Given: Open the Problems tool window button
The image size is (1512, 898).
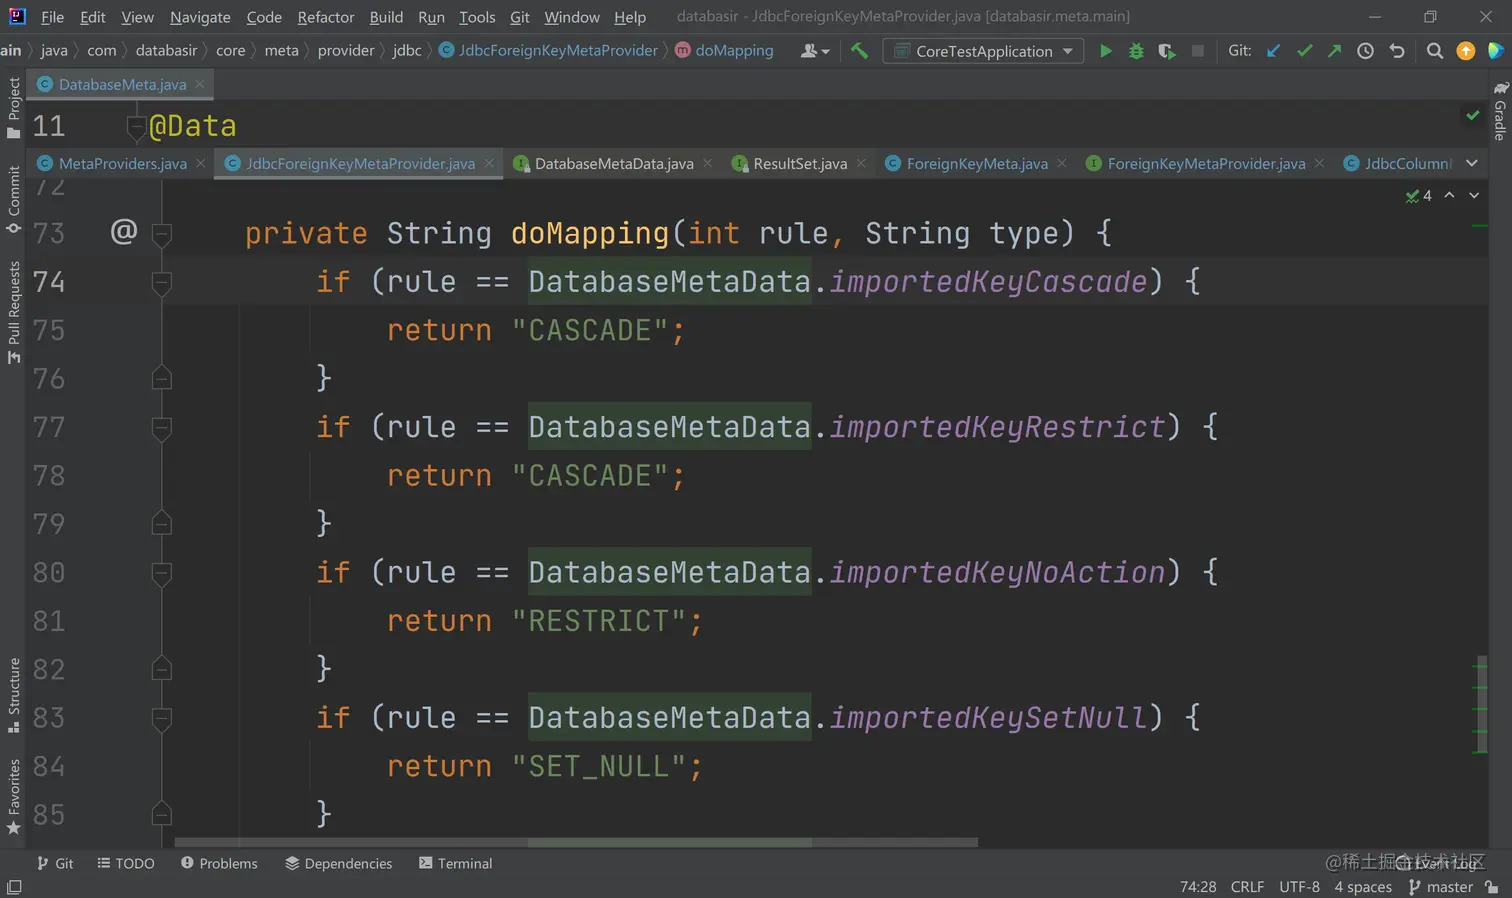Looking at the screenshot, I should (219, 863).
